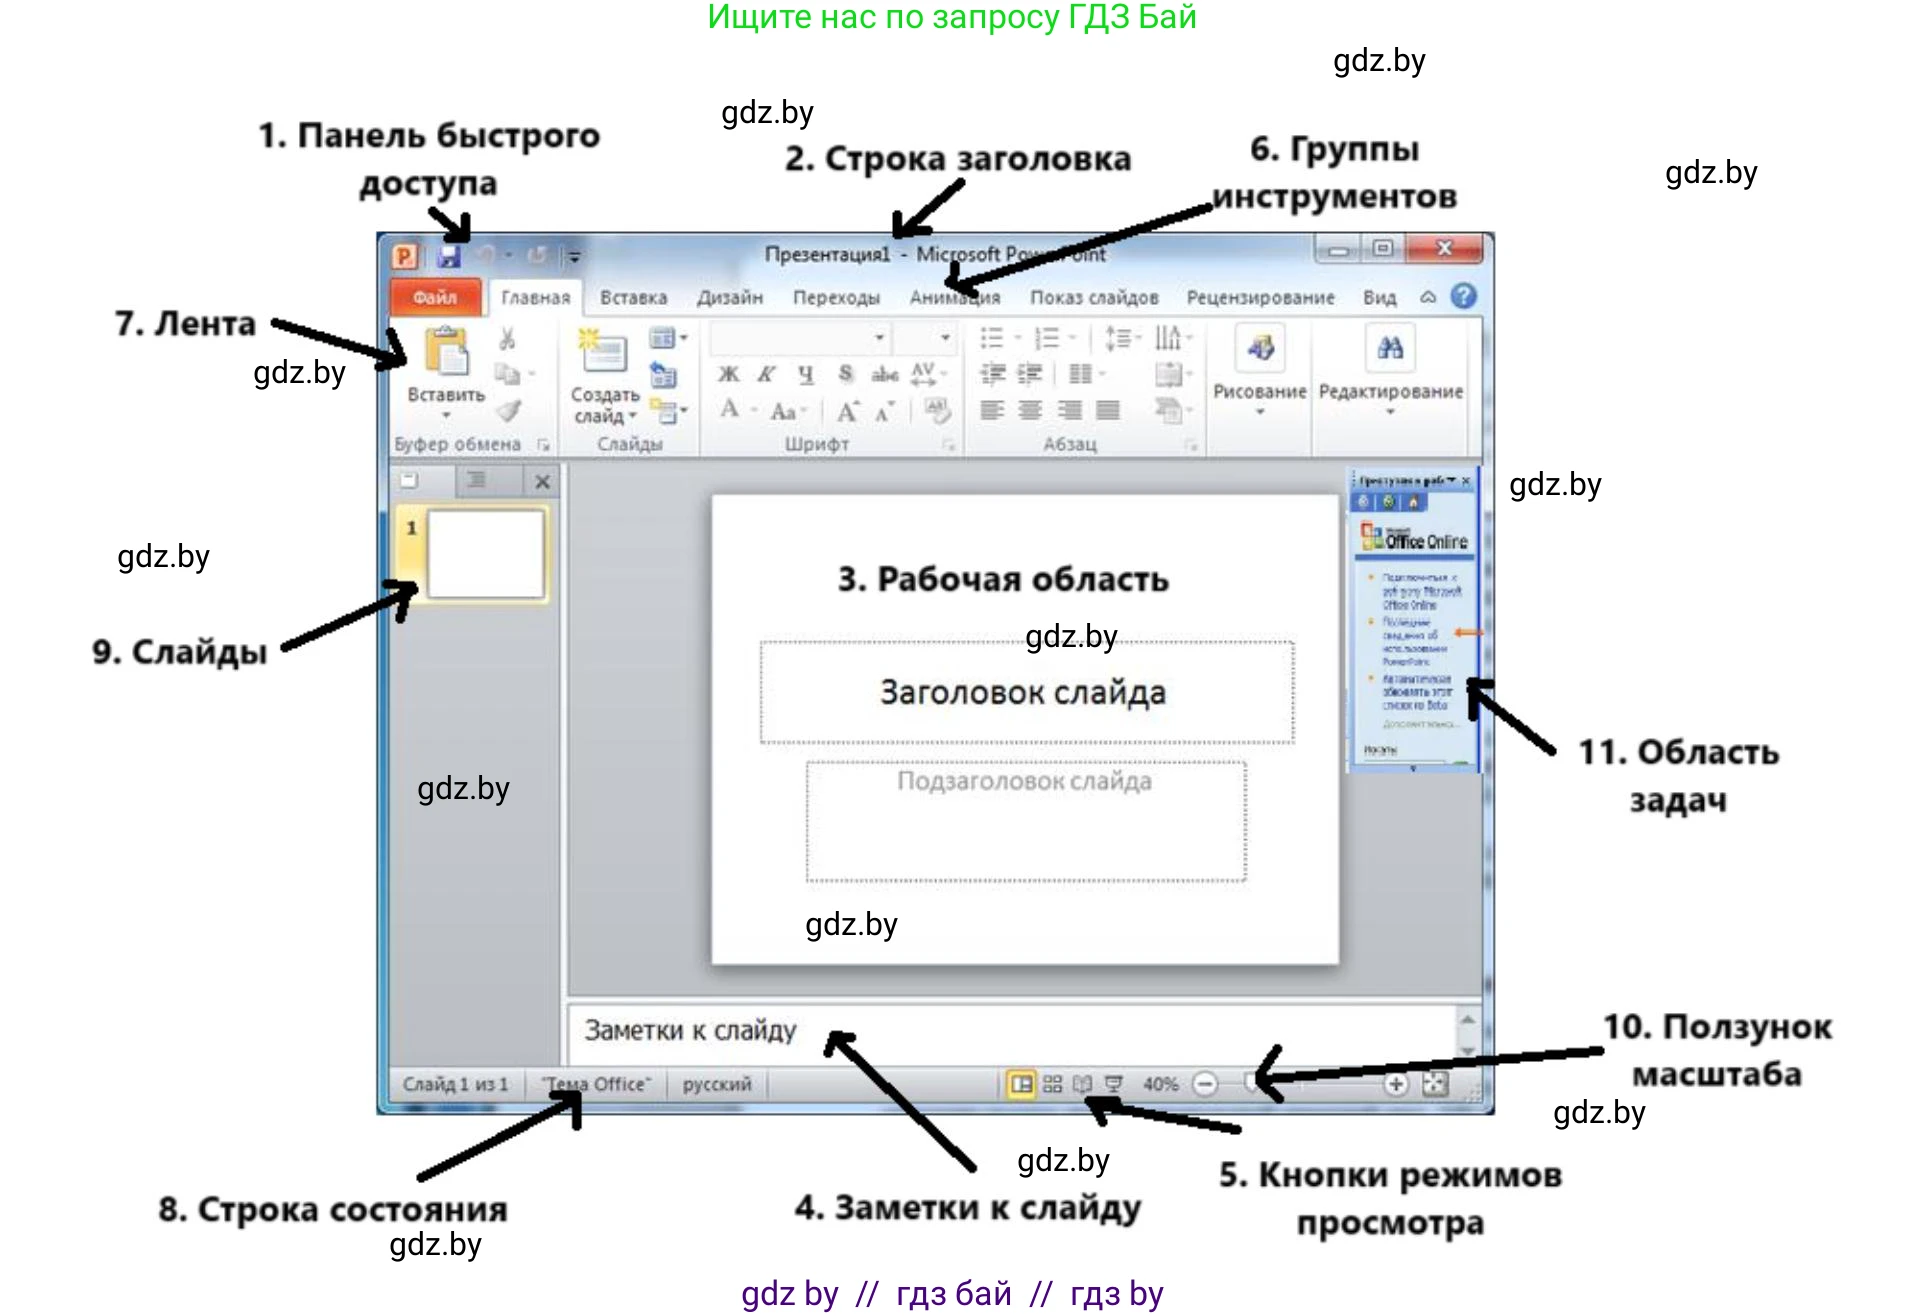
Task: Click the Создать слайд new slide icon
Action: 602,353
